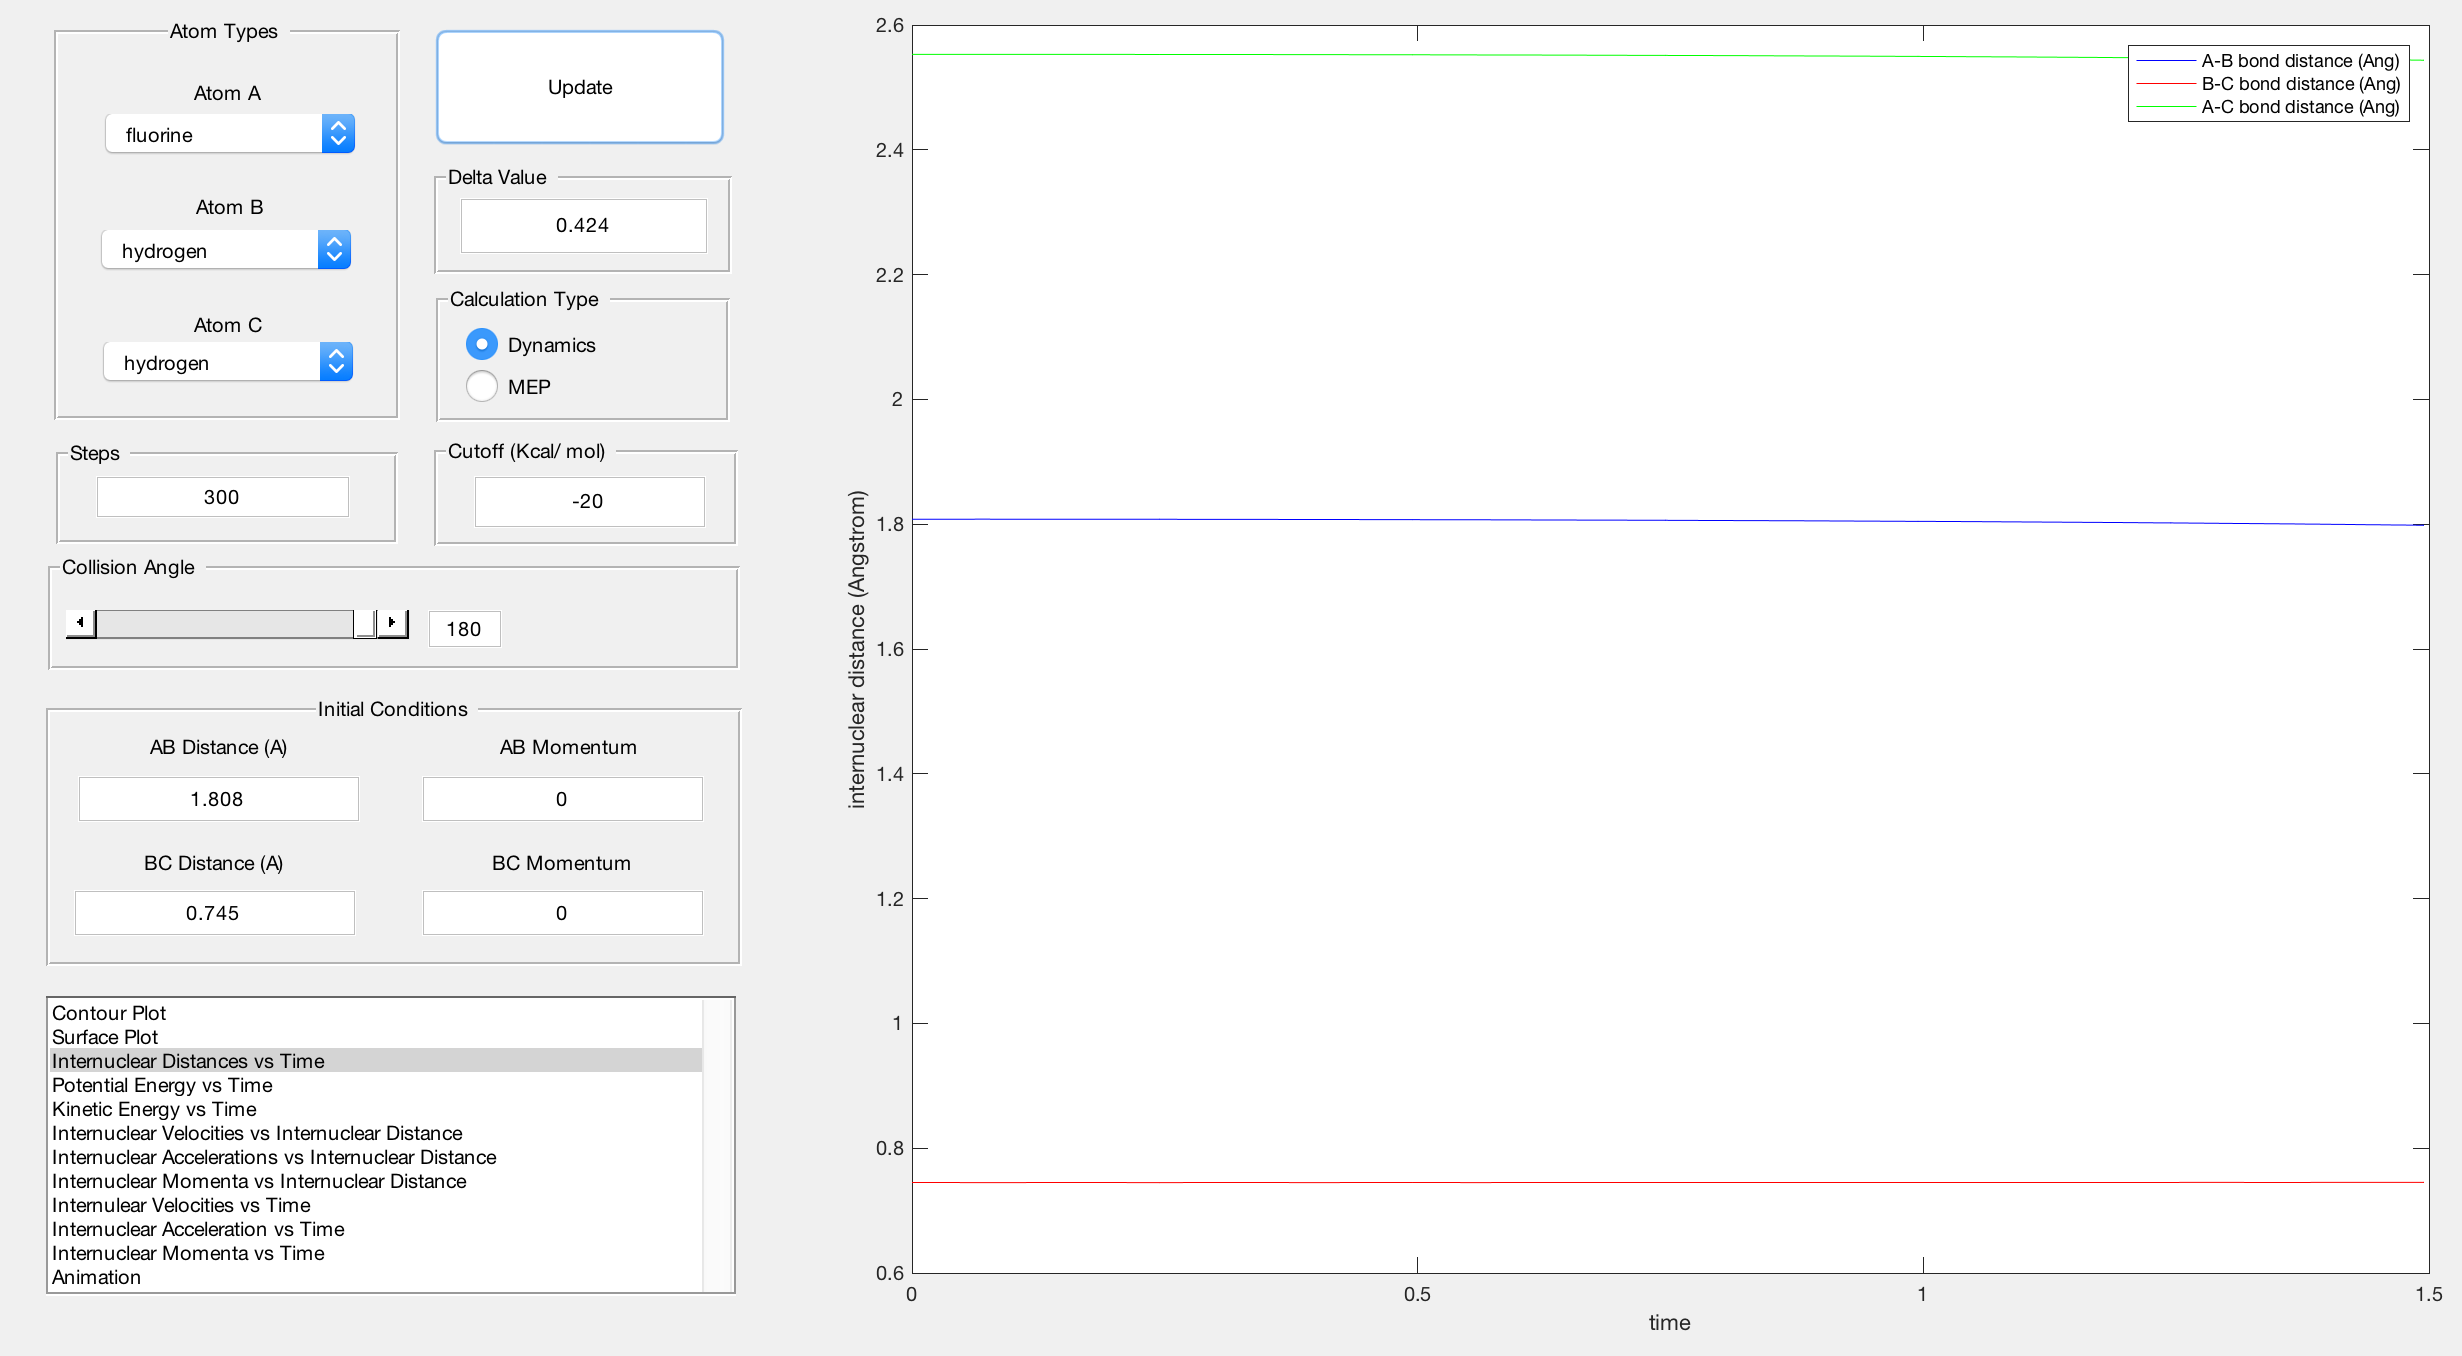Open the Atom C hydrogen dropdown
The width and height of the screenshot is (2462, 1356).
[x=228, y=362]
